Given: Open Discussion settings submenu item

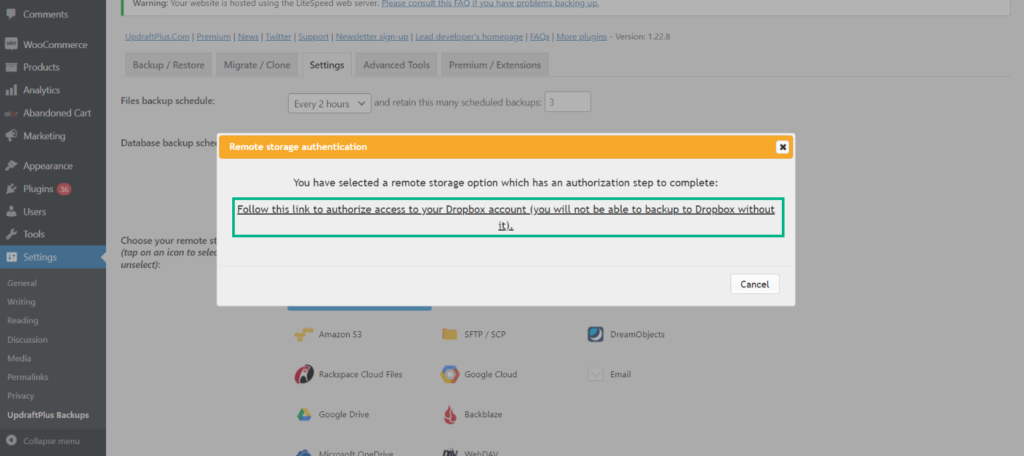Looking at the screenshot, I should point(27,340).
